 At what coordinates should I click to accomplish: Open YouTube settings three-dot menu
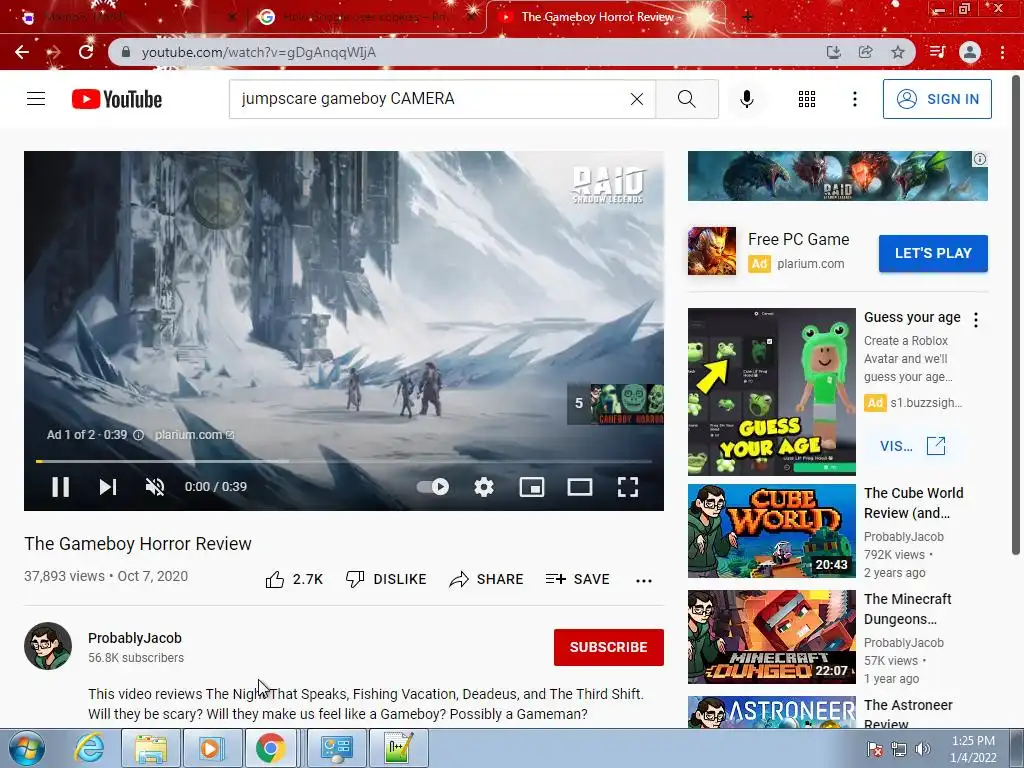(854, 99)
